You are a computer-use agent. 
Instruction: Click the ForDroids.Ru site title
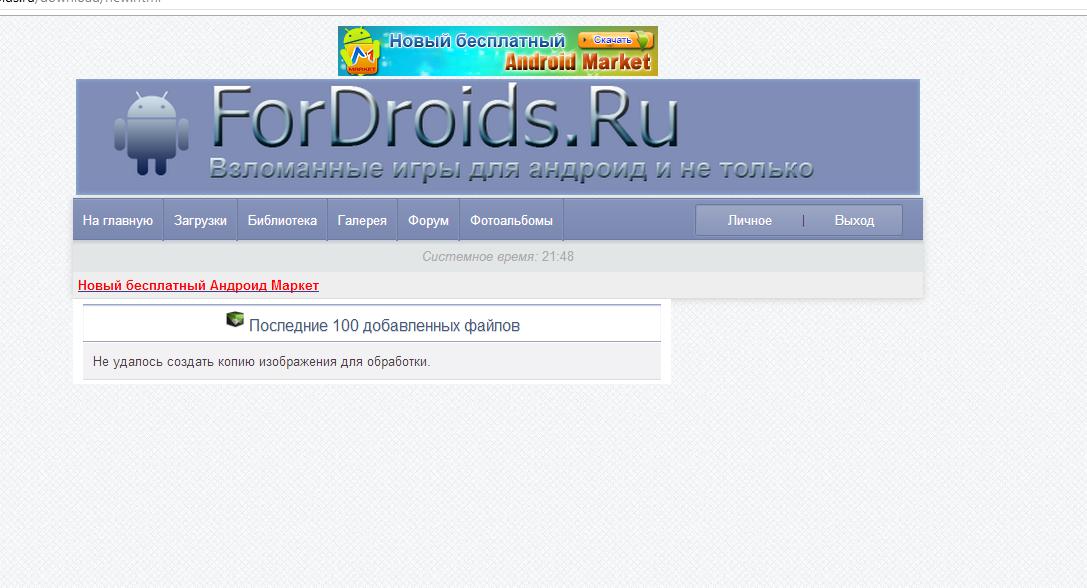pos(444,117)
